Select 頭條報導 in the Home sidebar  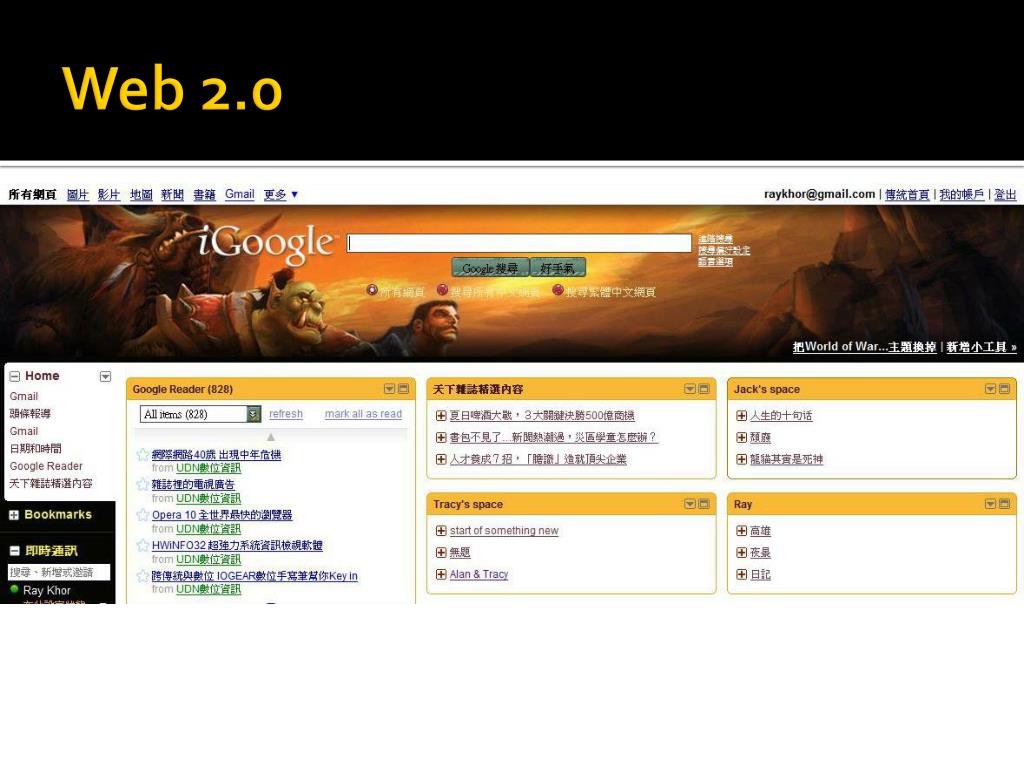click(30, 413)
